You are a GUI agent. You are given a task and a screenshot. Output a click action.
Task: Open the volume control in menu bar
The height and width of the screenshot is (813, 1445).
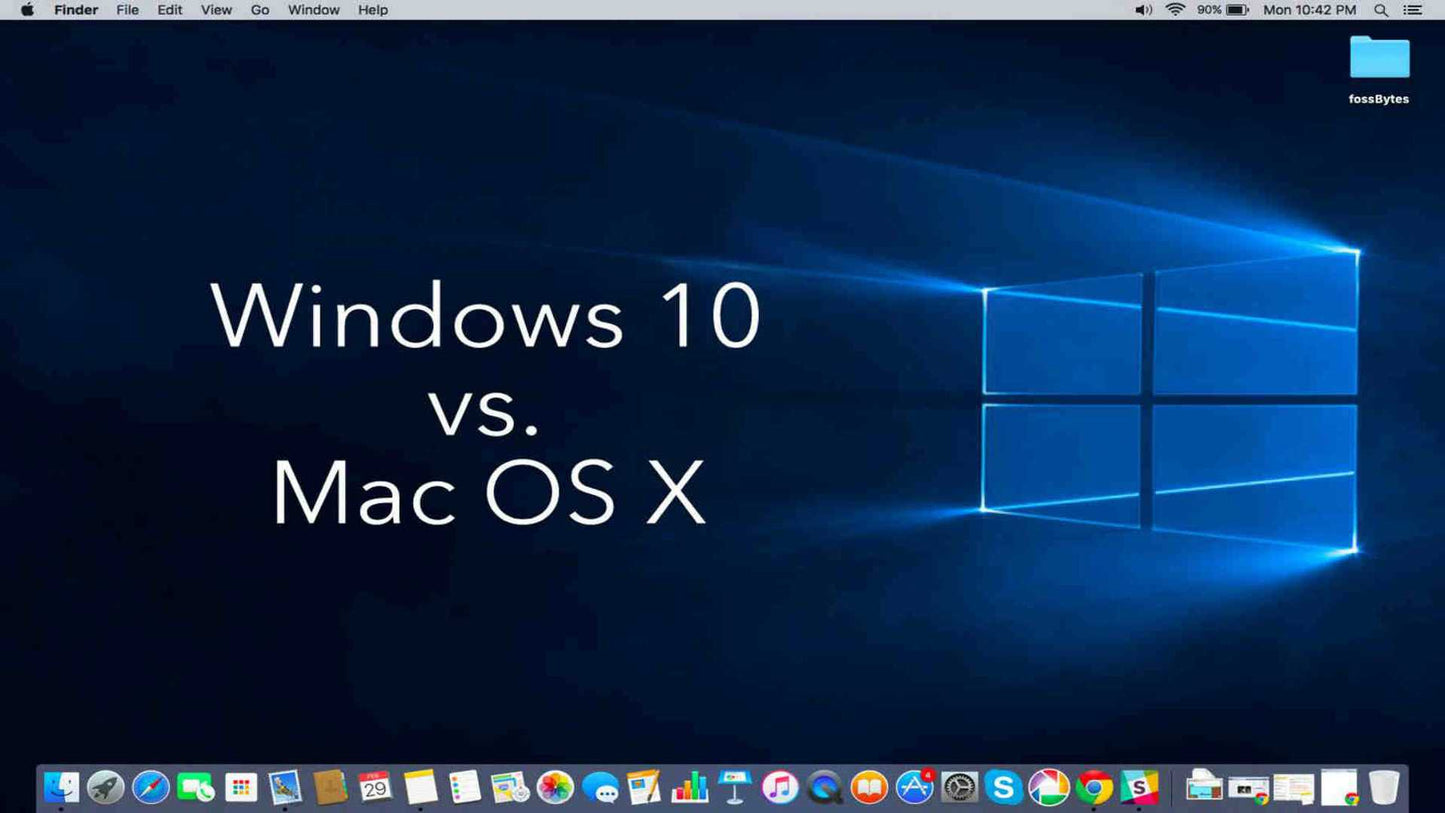[1143, 10]
